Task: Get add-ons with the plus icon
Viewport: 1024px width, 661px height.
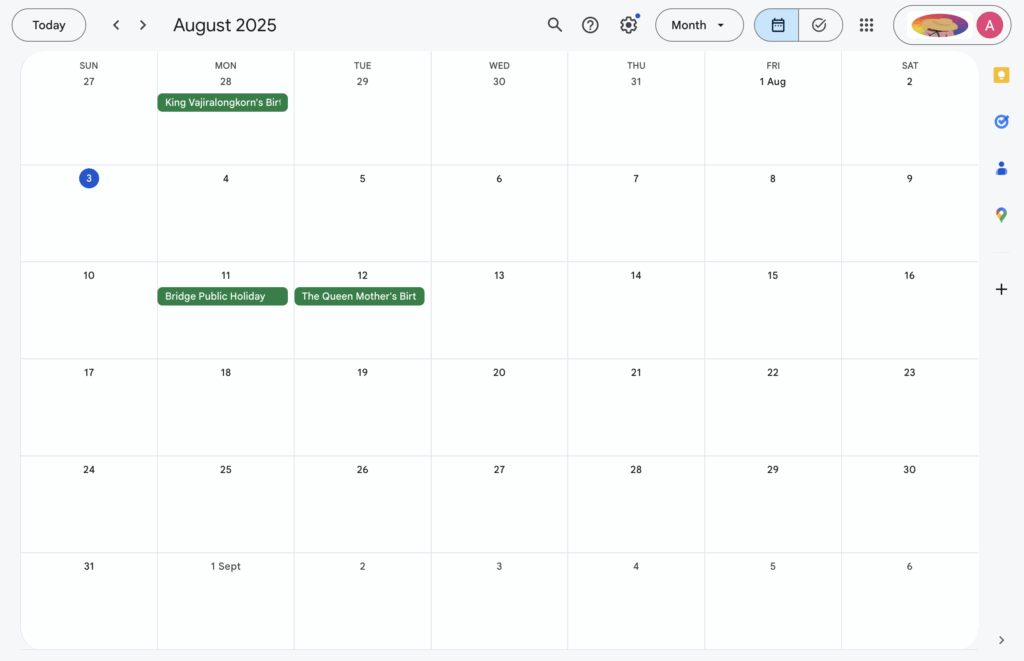Action: tap(1001, 289)
